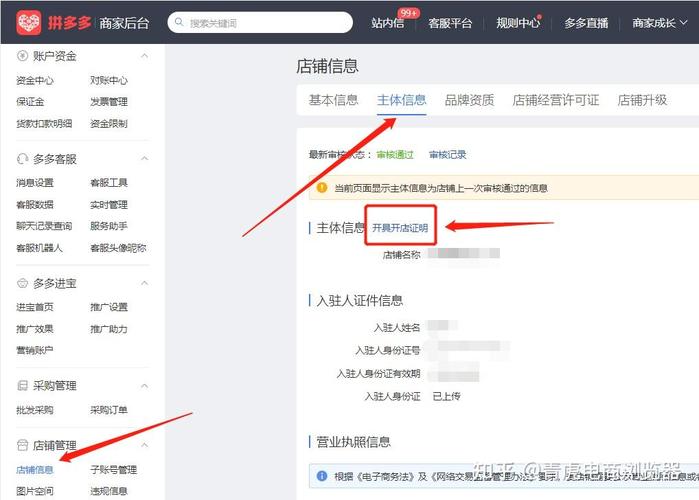Collapse the 多多客服 section
Screen dimensions: 699x500
144,159
